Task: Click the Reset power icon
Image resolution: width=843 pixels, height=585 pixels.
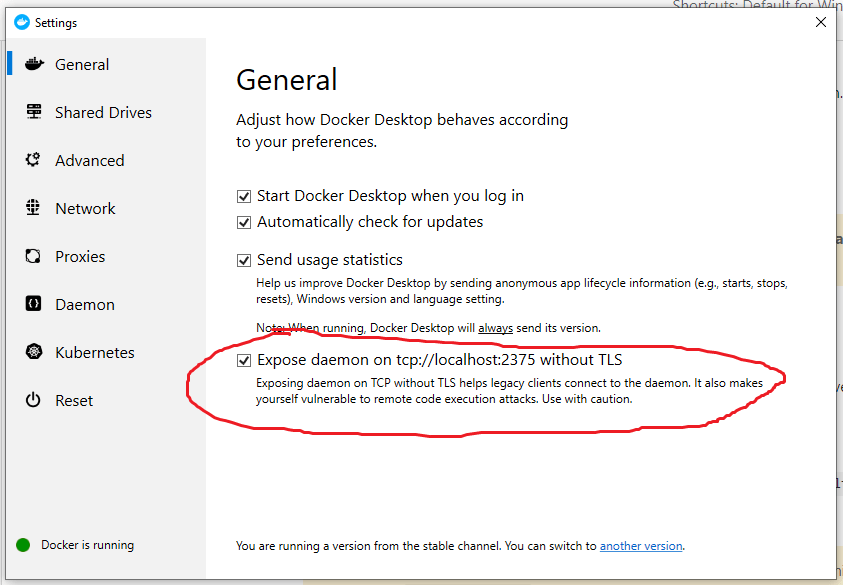Action: (34, 400)
